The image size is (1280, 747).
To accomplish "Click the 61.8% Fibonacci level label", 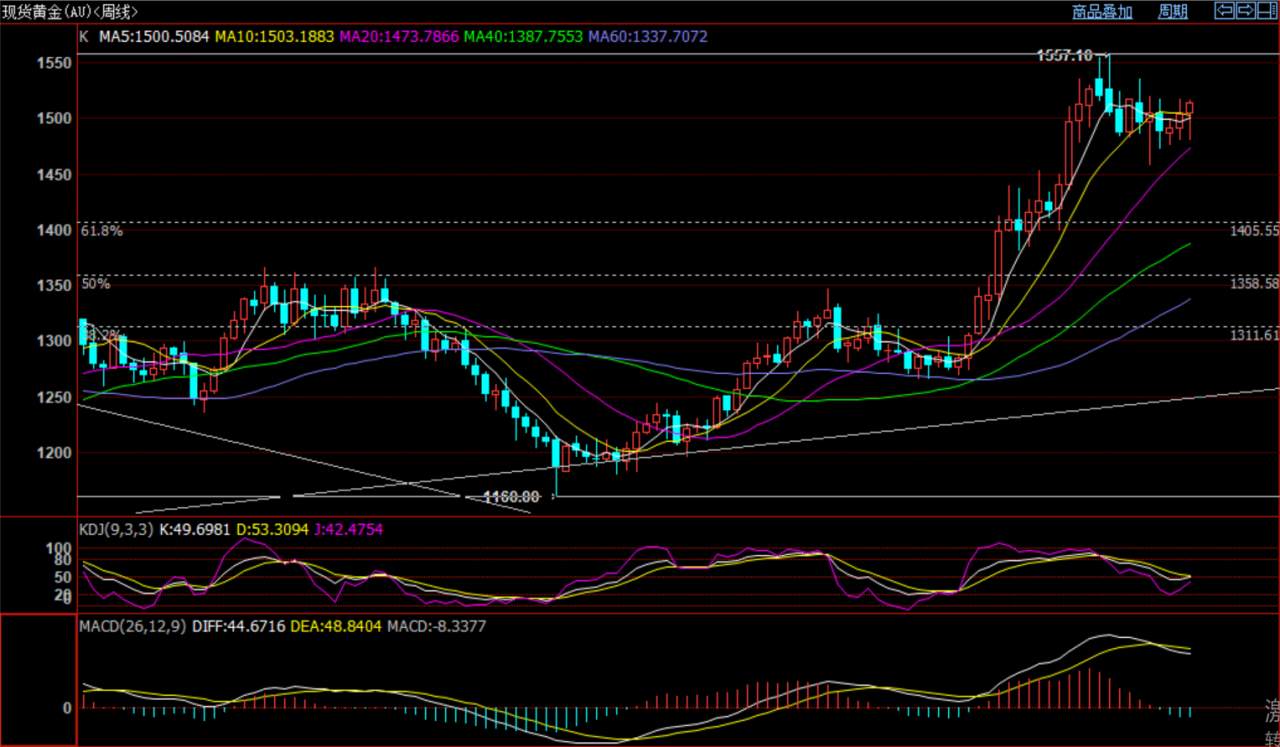I will pyautogui.click(x=101, y=231).
